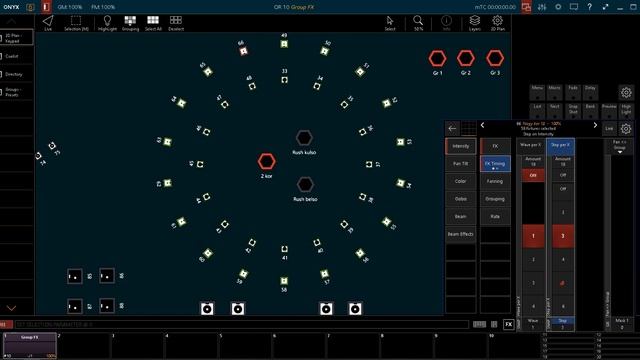The height and width of the screenshot is (360, 640).
Task: Toggle the red Off button under Wave per X
Action: 533,175
